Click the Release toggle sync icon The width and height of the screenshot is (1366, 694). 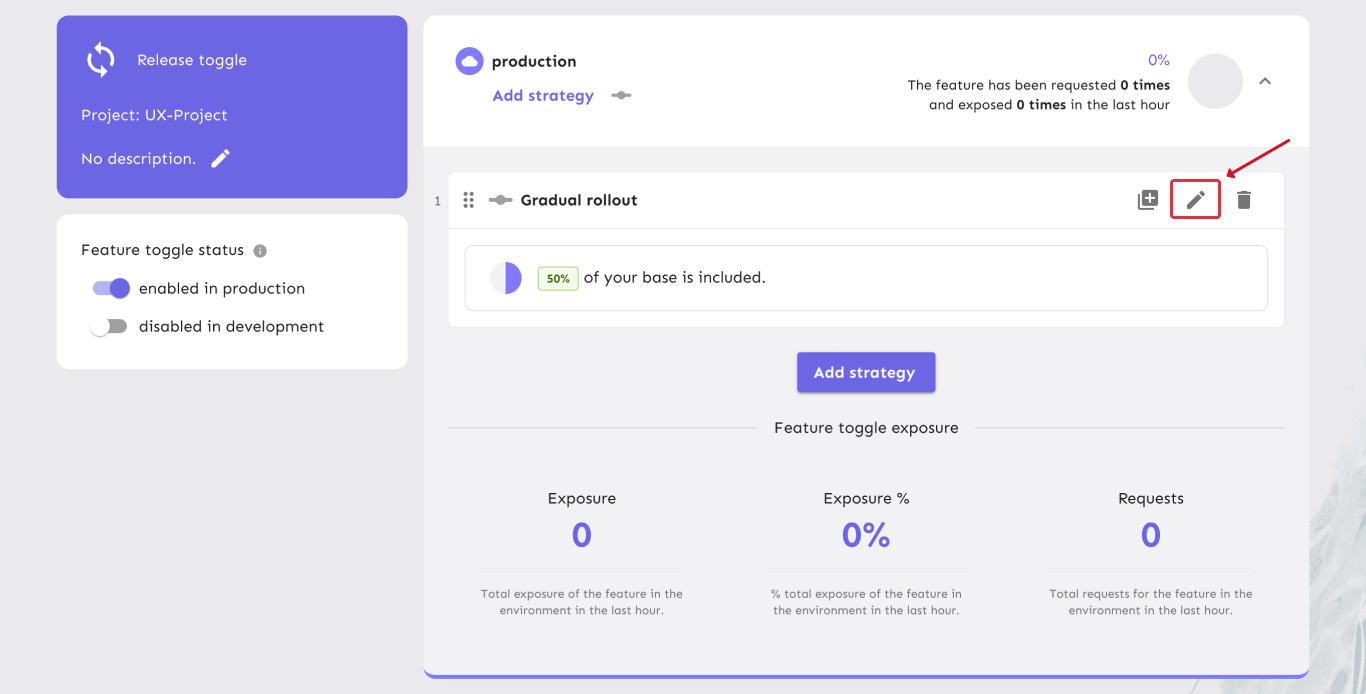[100, 60]
